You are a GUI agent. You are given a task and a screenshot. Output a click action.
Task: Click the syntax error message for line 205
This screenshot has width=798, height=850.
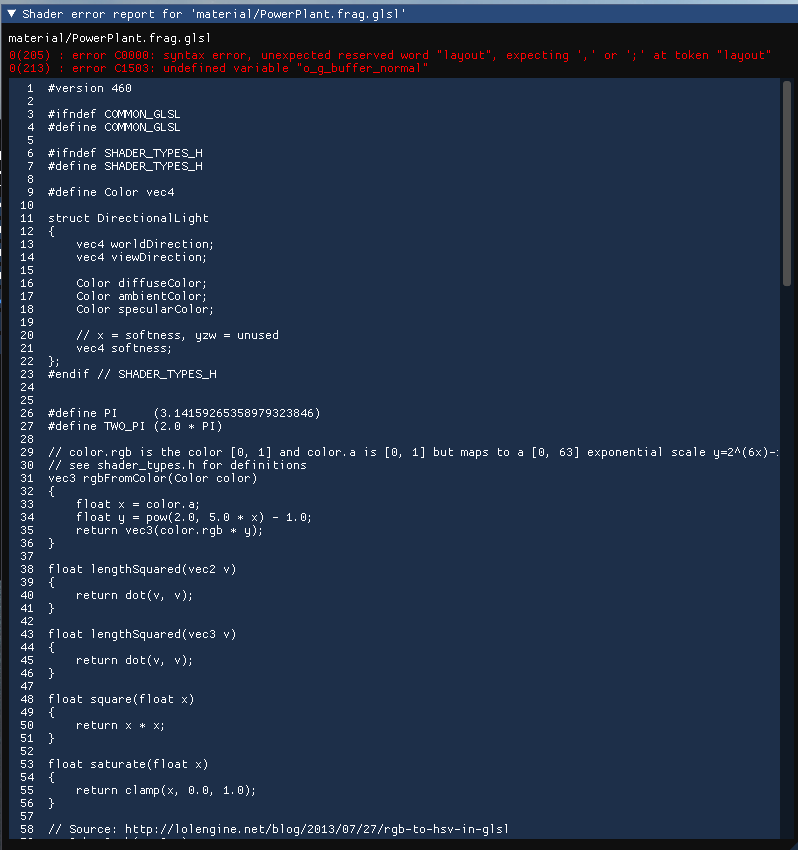(x=390, y=55)
